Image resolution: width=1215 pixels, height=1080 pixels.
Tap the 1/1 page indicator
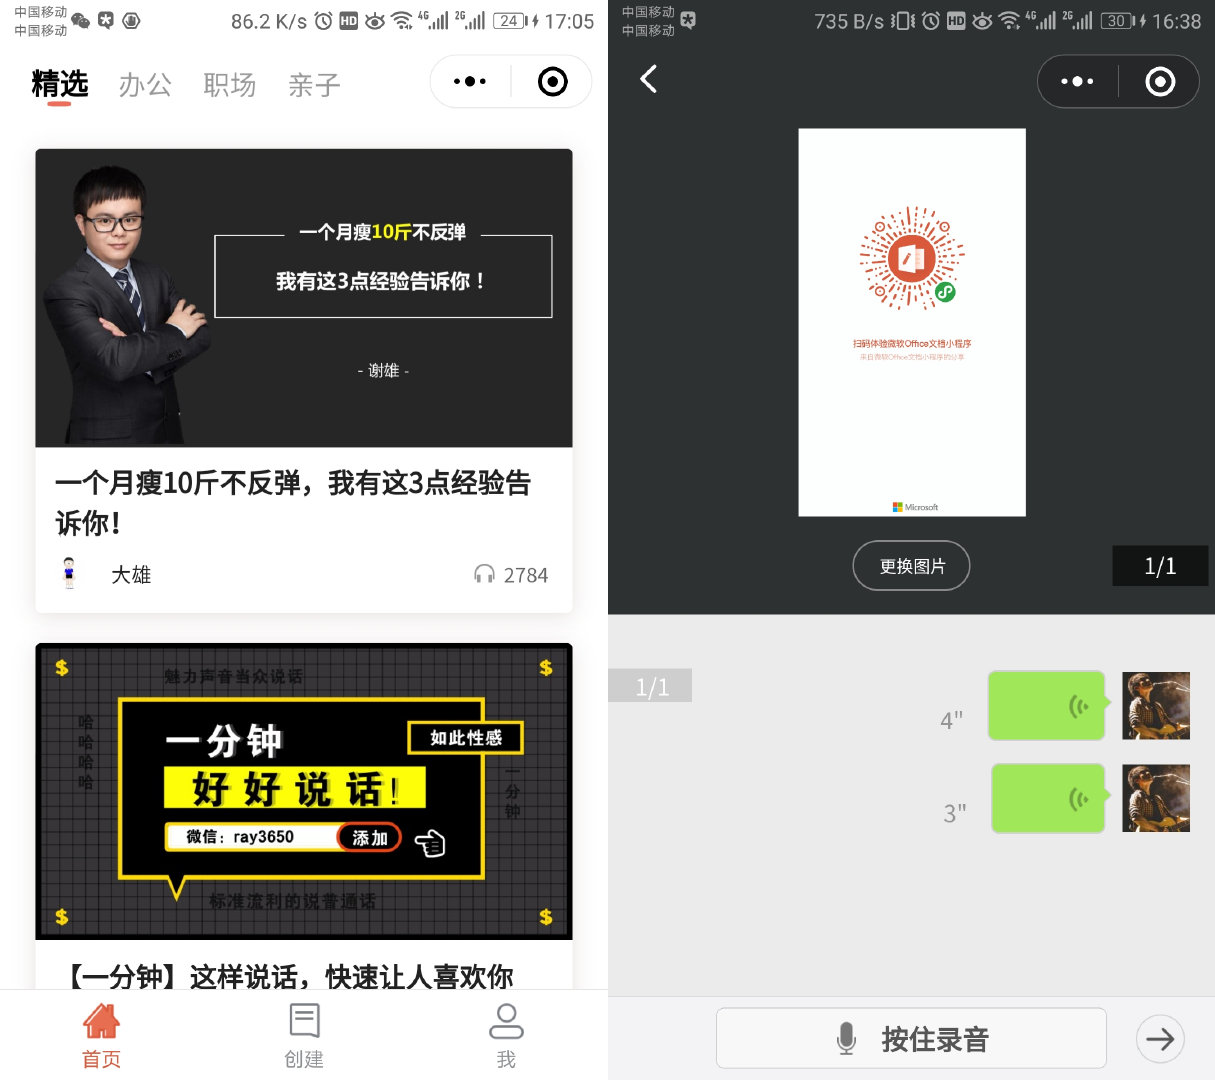[x=1160, y=566]
